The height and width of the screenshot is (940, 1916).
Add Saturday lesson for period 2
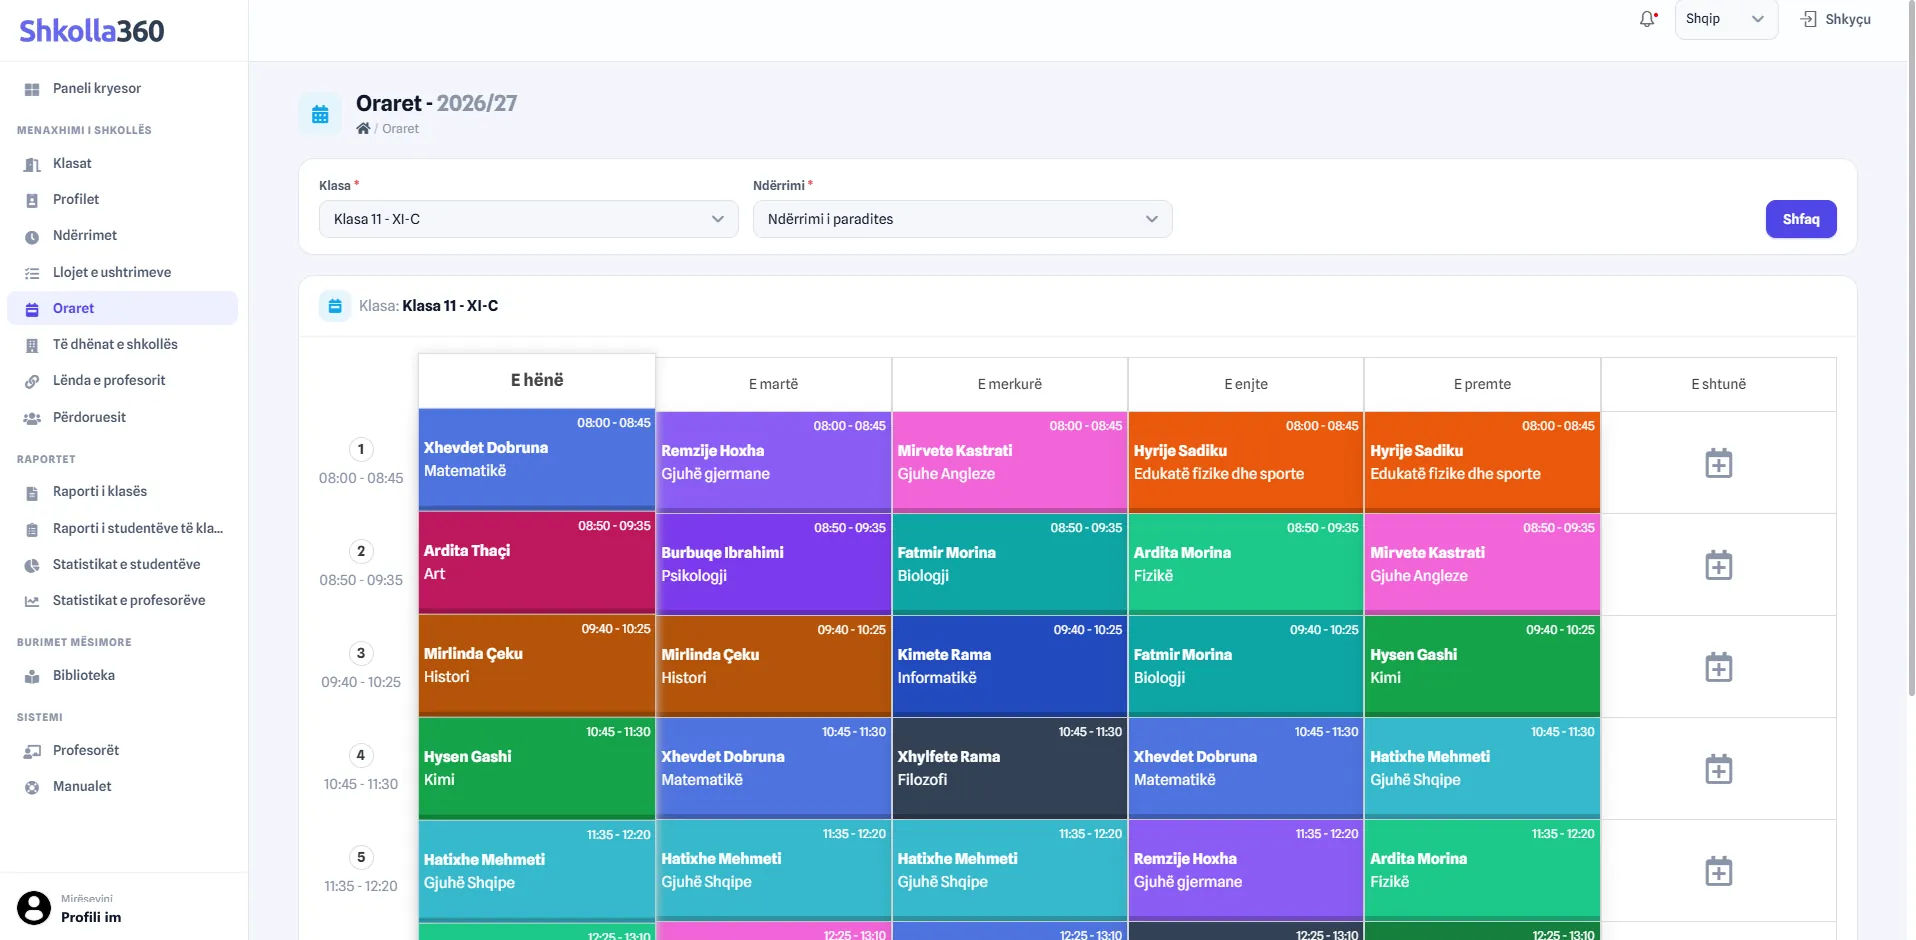point(1718,565)
